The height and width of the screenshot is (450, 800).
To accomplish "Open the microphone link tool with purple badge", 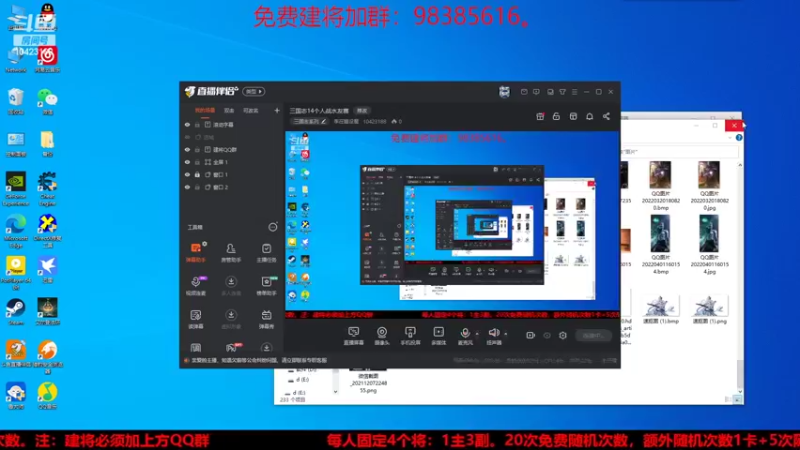I will [196, 286].
